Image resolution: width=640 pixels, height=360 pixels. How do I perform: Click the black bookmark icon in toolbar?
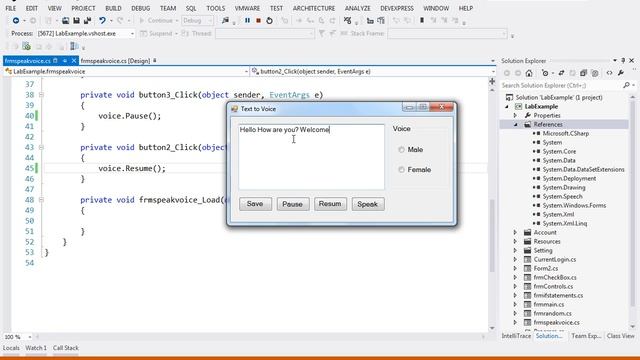422,20
